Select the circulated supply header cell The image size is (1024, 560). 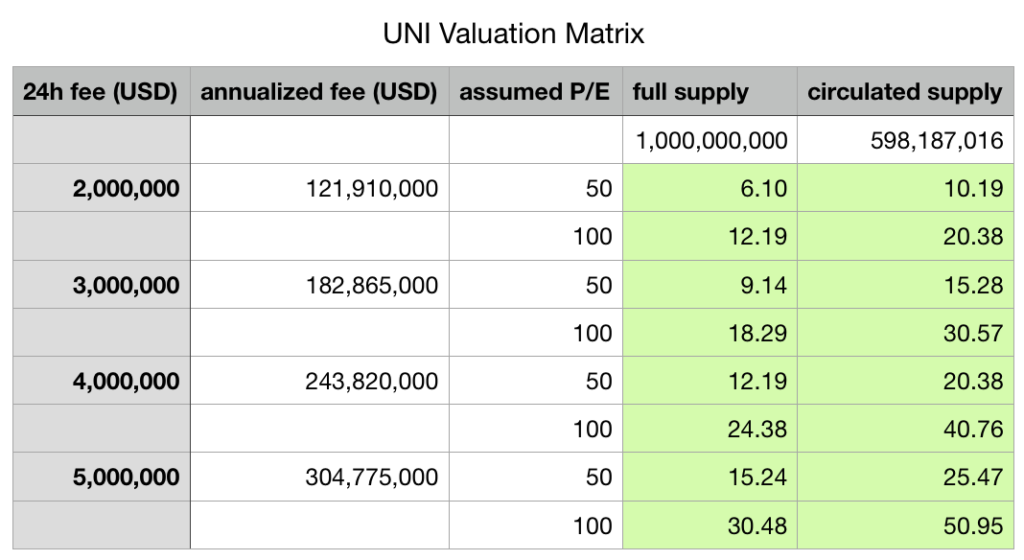pyautogui.click(x=905, y=91)
